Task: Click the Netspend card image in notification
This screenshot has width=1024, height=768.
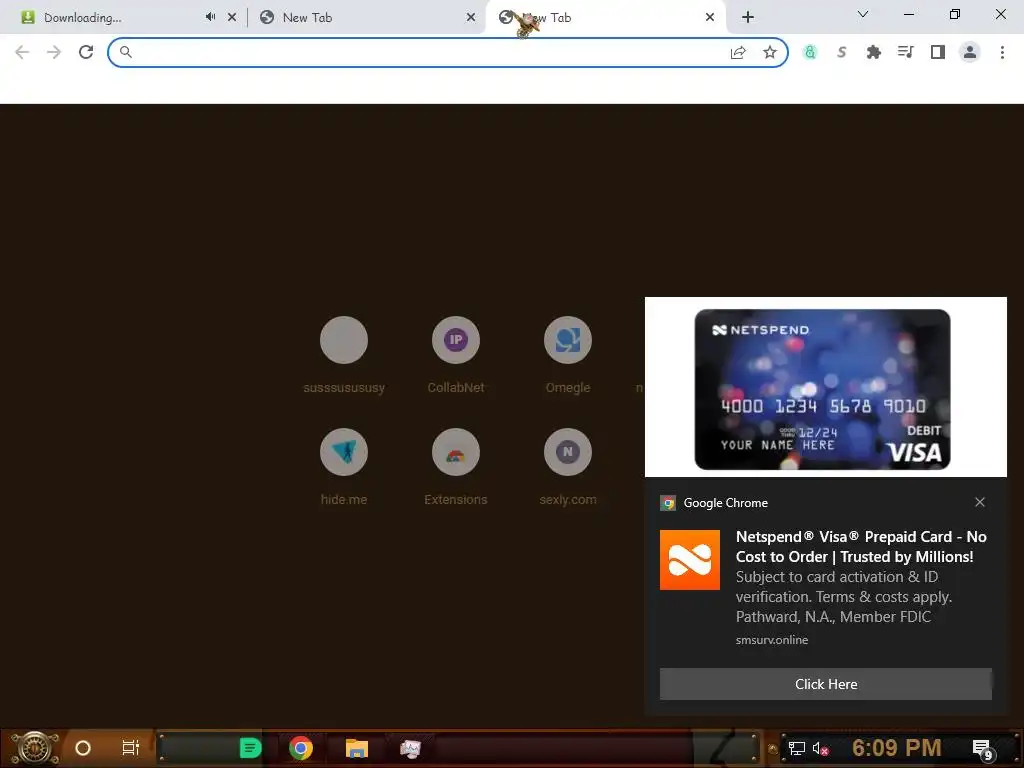Action: 822,389
